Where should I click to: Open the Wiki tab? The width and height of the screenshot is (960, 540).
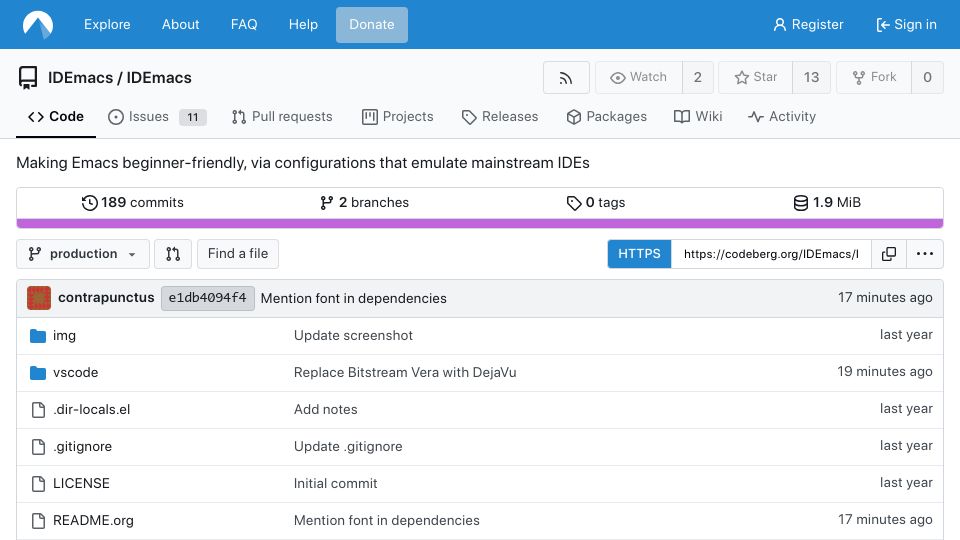(x=697, y=117)
